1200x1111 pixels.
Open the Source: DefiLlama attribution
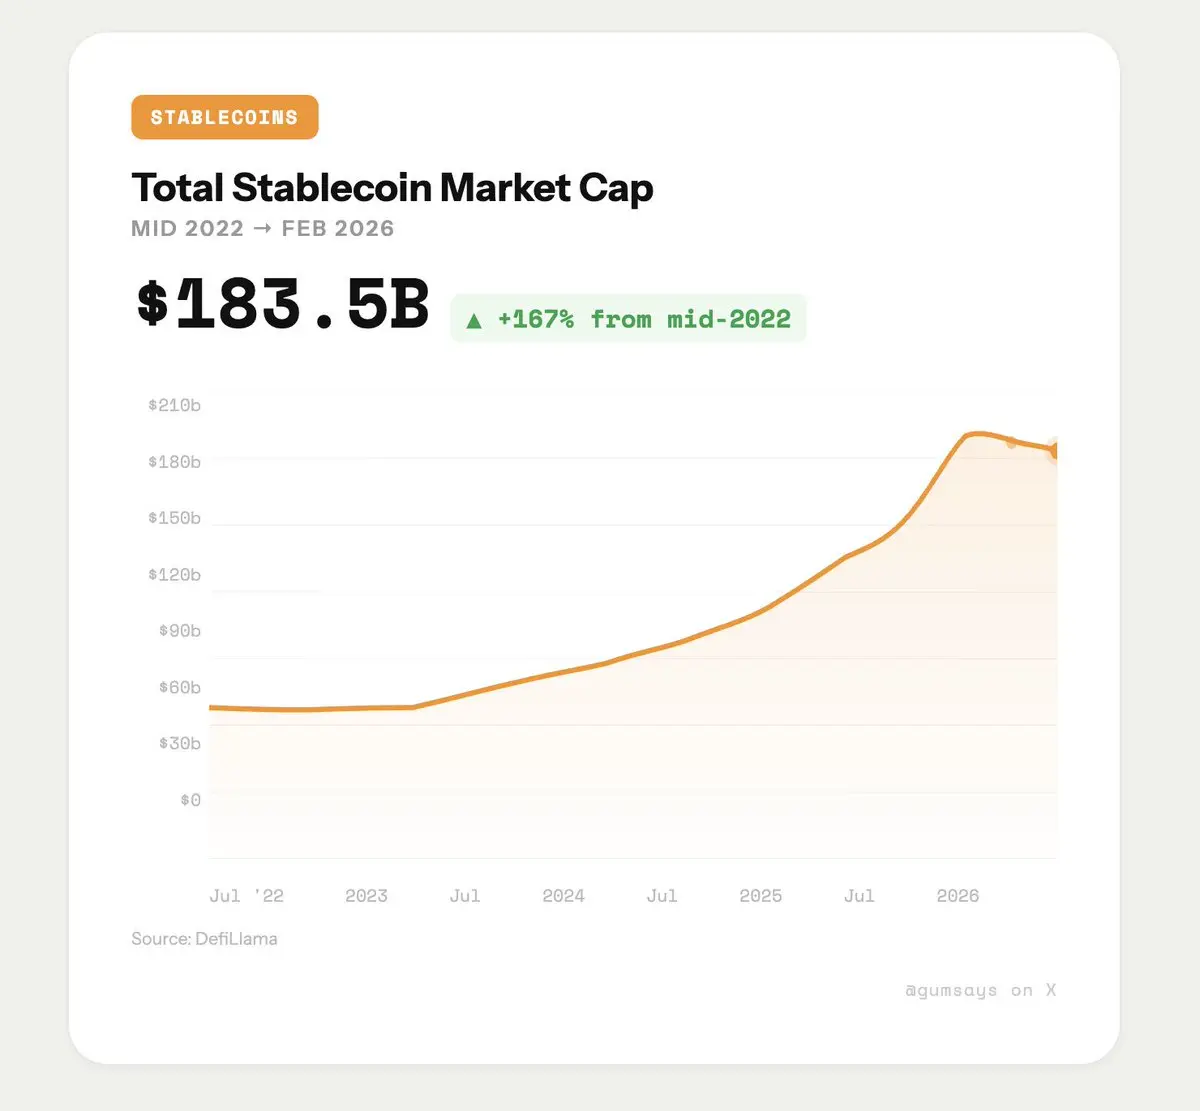(204, 938)
